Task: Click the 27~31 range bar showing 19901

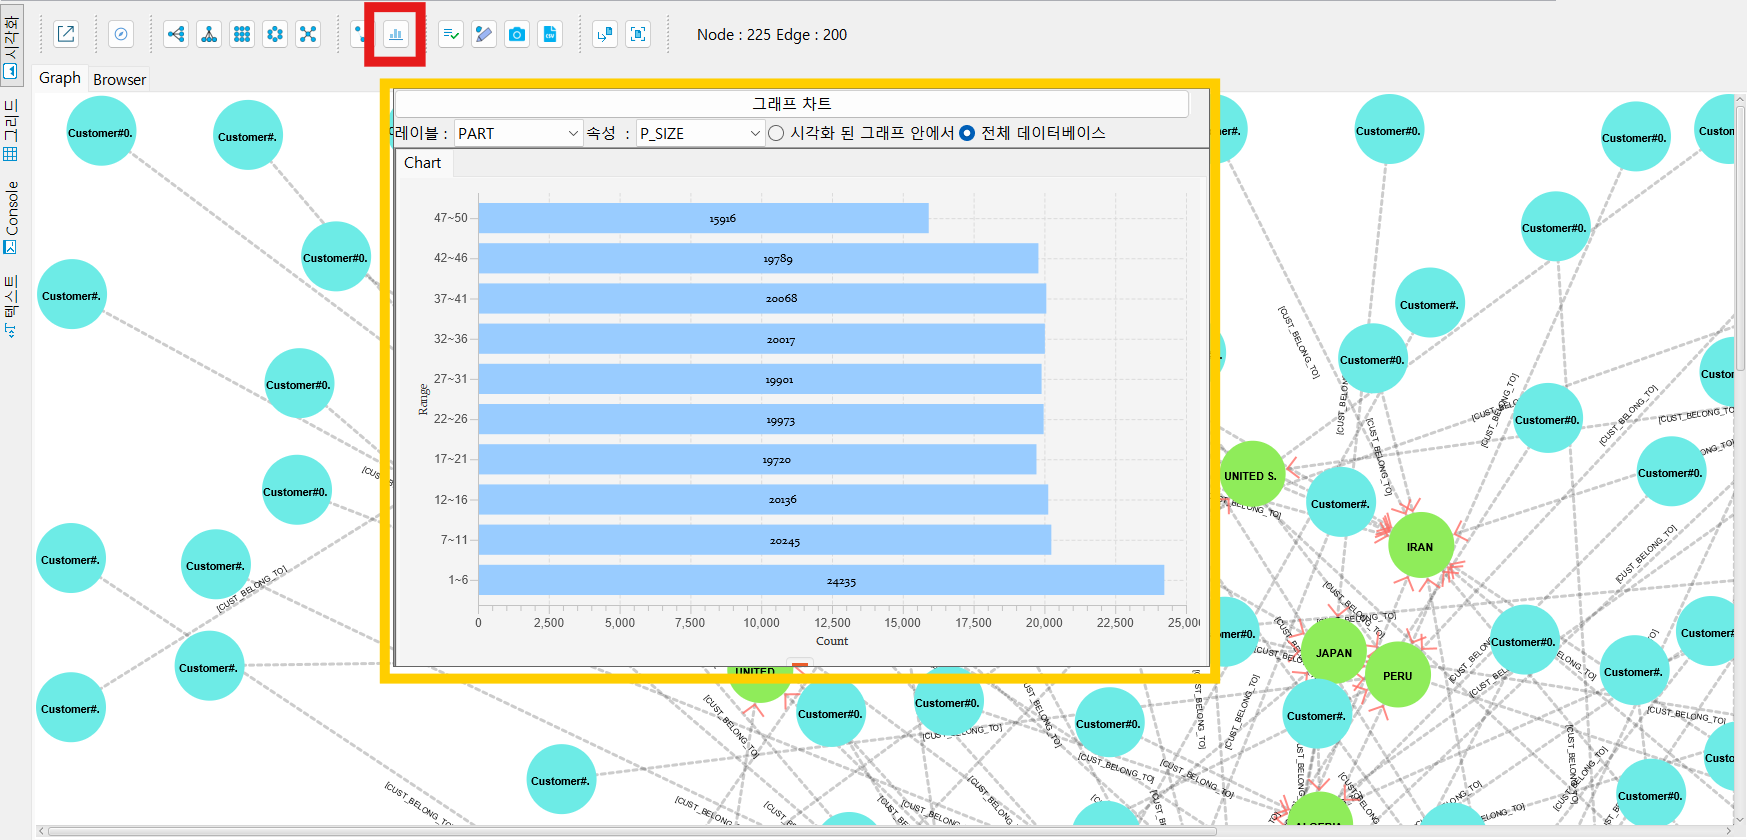Action: (x=760, y=379)
